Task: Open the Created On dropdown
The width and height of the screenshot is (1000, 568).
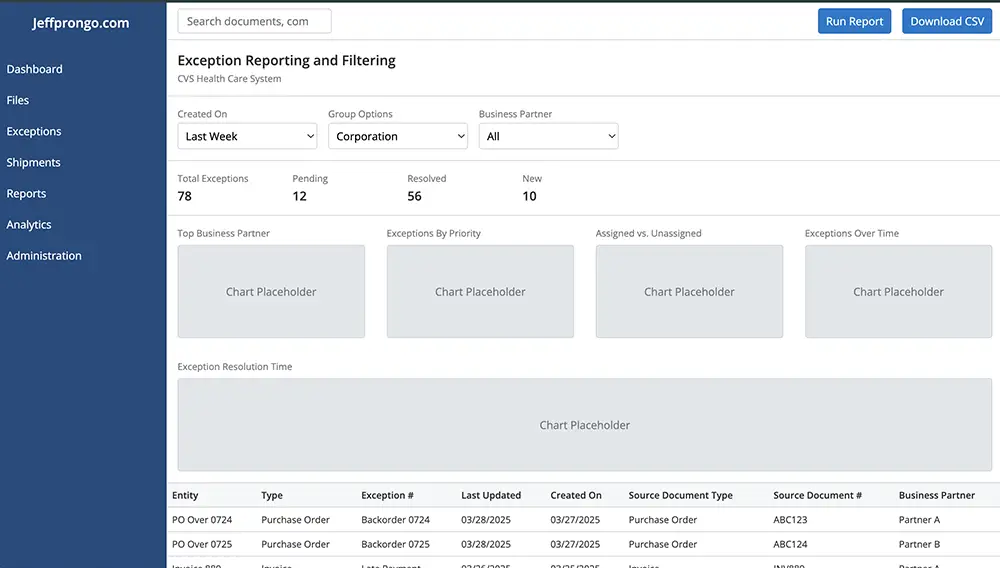Action: pyautogui.click(x=247, y=136)
